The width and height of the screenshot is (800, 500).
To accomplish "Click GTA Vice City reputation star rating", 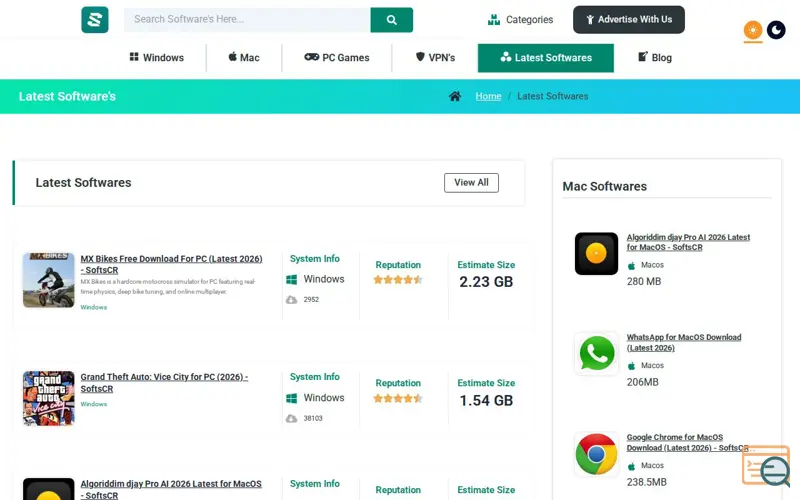I will click(398, 398).
